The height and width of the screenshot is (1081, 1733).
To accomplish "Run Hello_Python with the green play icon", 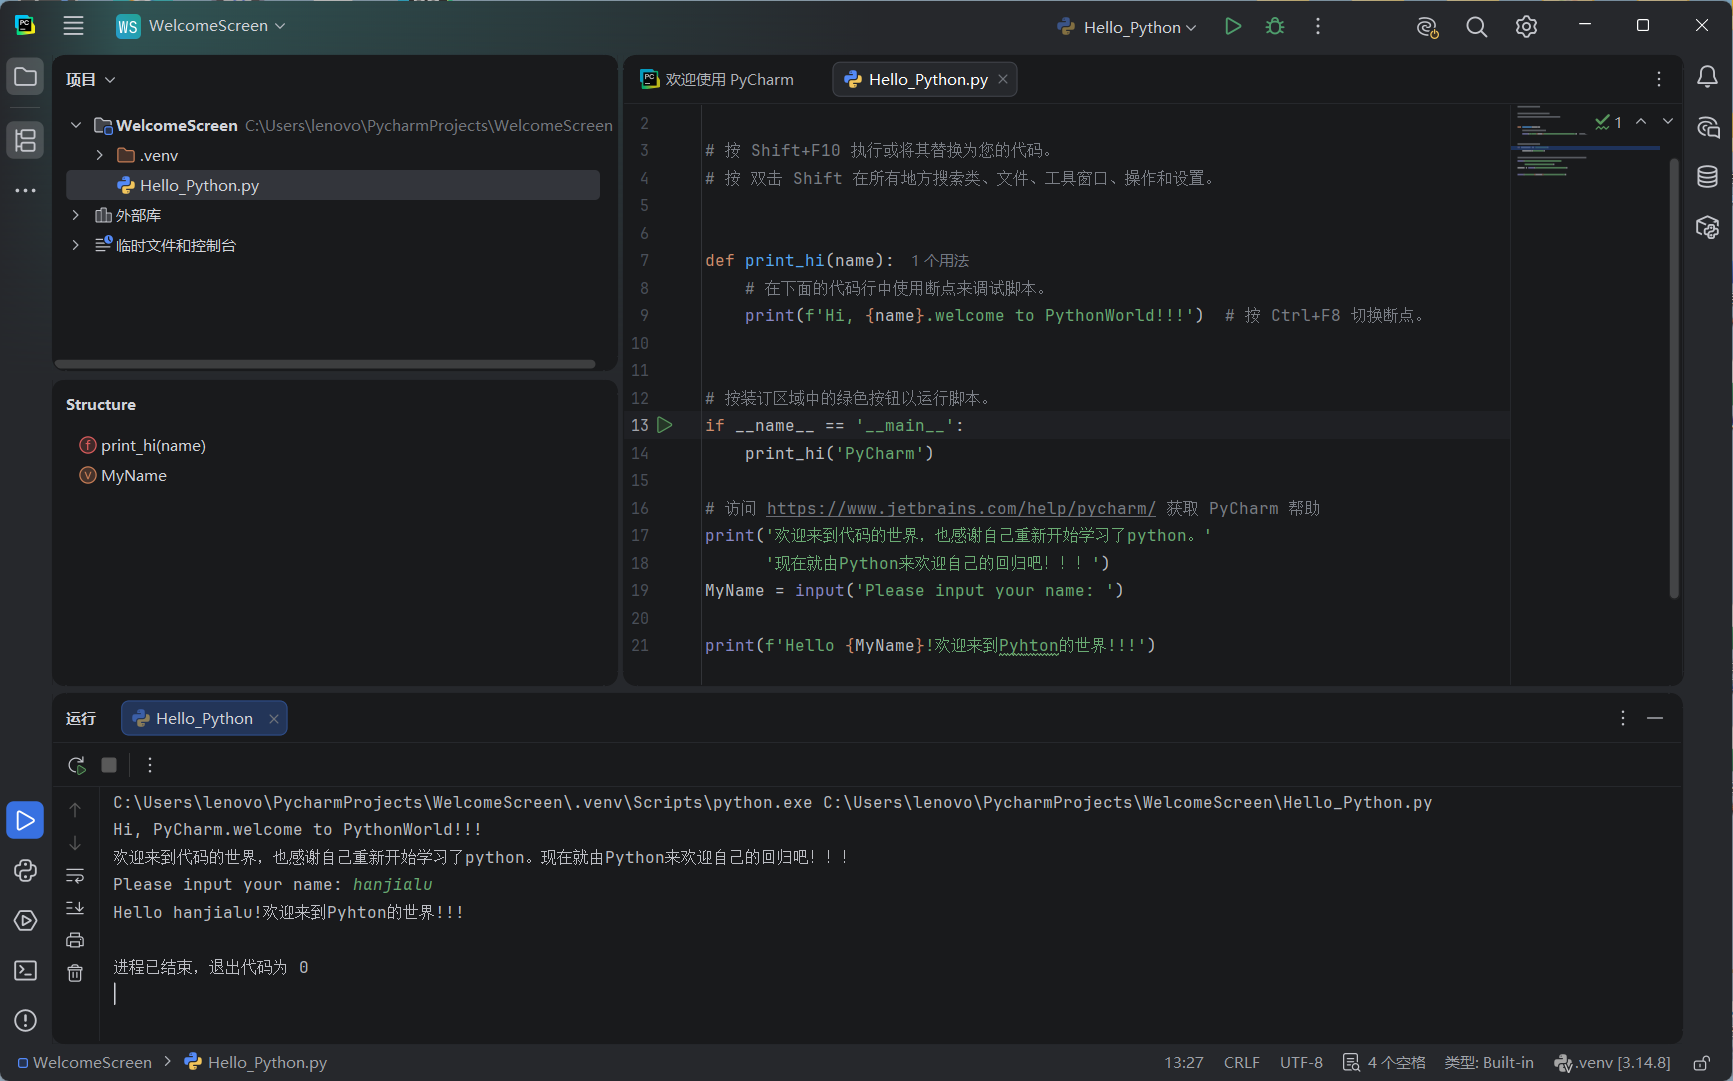I will click(1233, 27).
